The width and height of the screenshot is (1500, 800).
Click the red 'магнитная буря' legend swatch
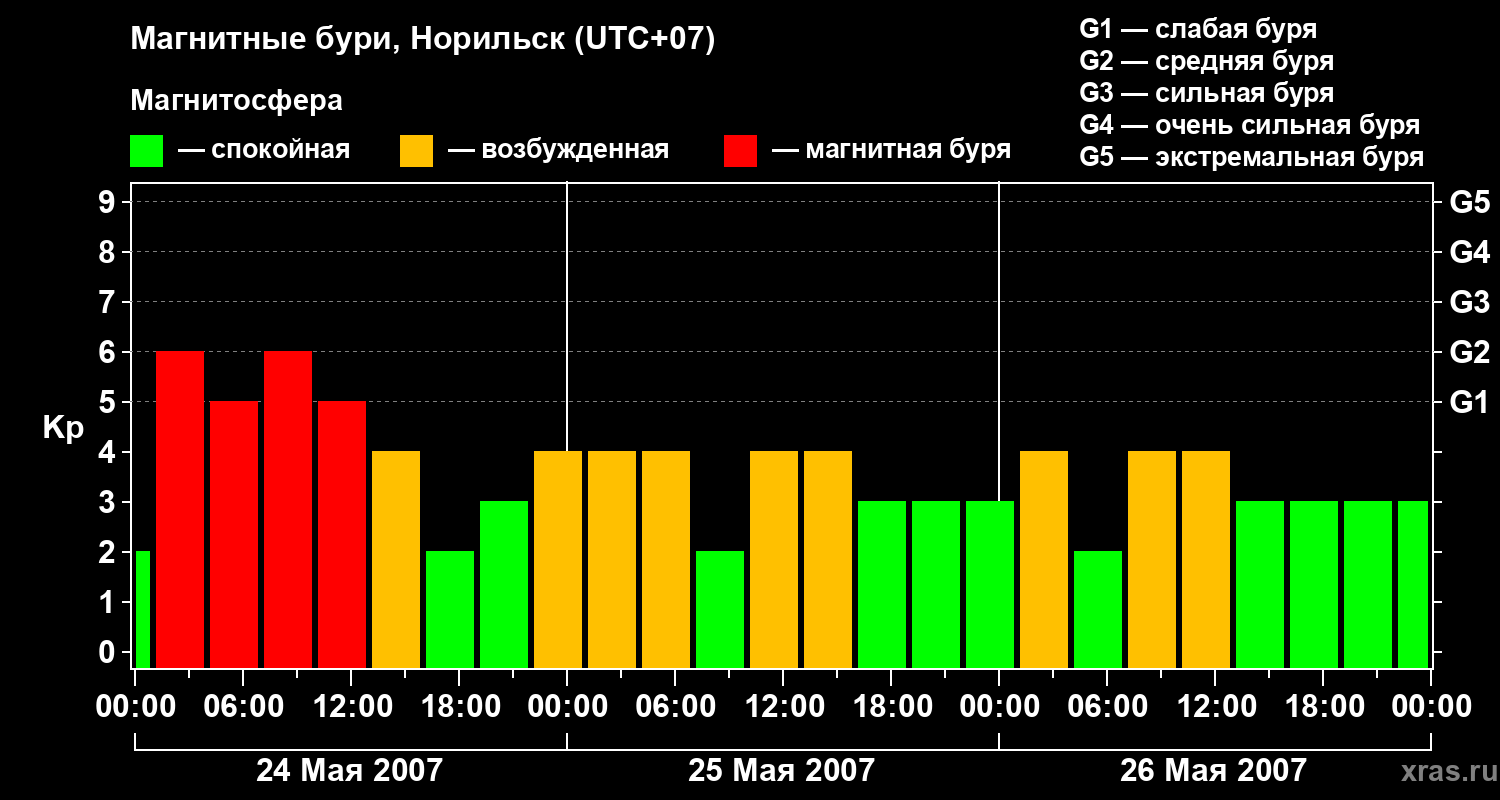[x=740, y=151]
